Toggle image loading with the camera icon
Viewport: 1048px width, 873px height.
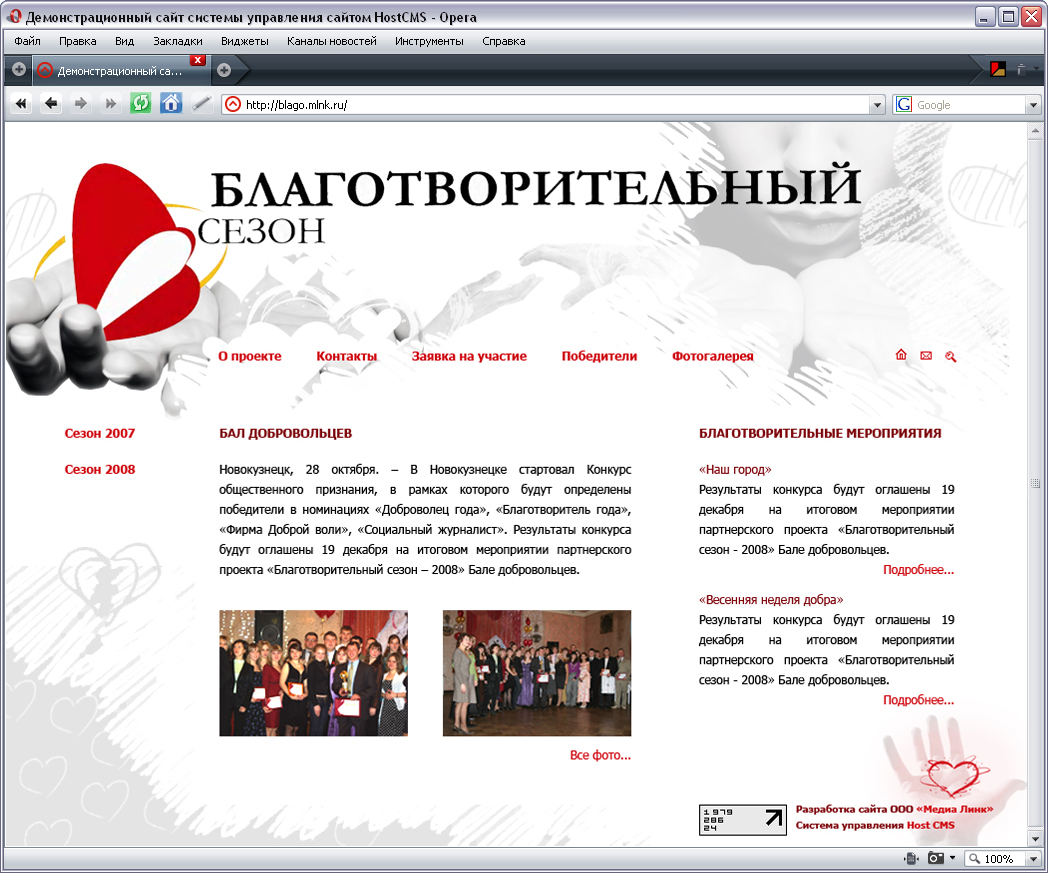[x=934, y=858]
